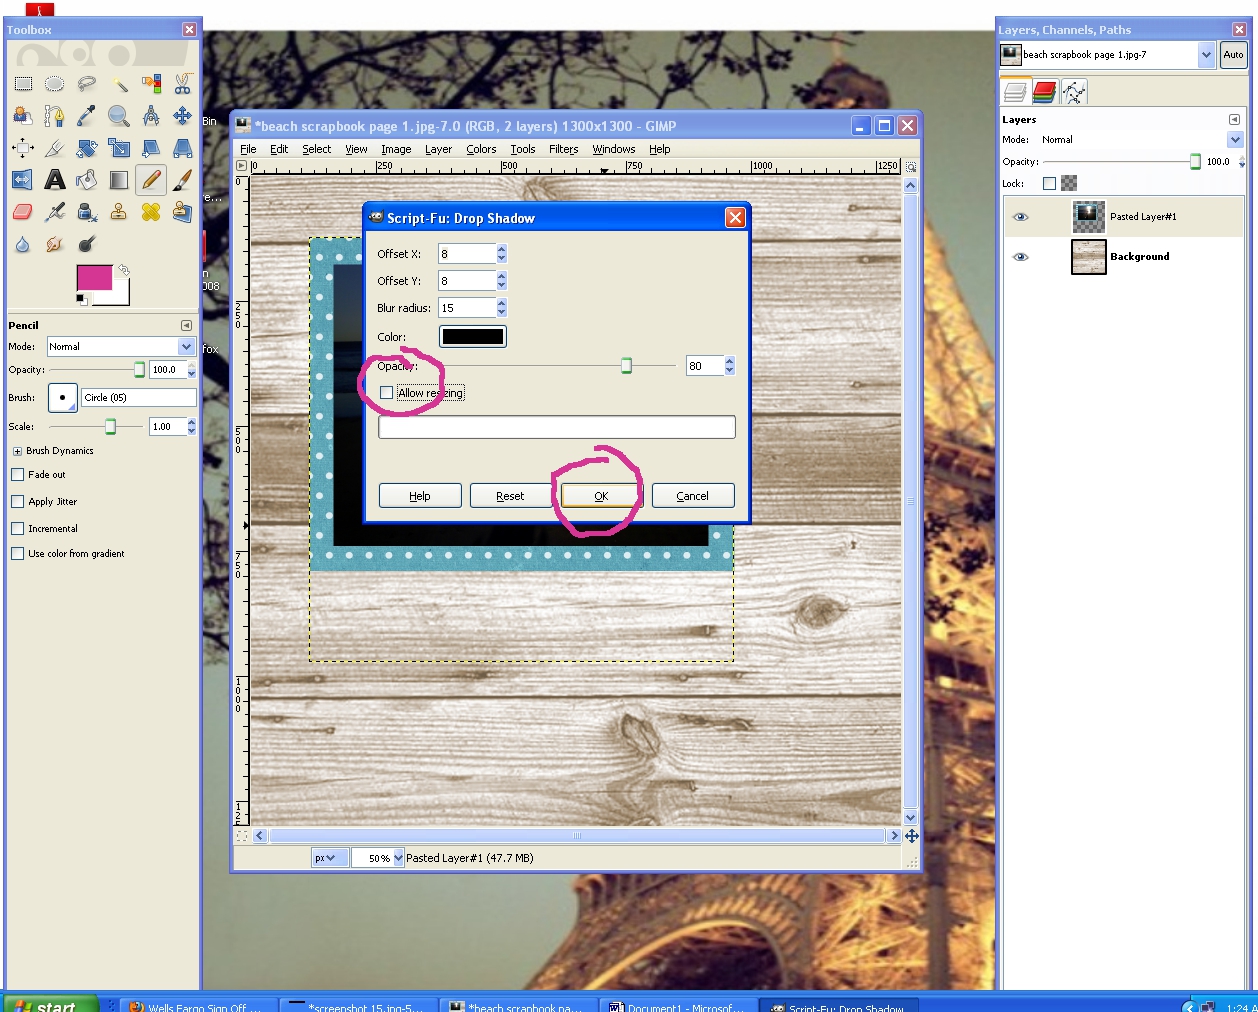Choose the Free Select lasso tool

[x=87, y=84]
